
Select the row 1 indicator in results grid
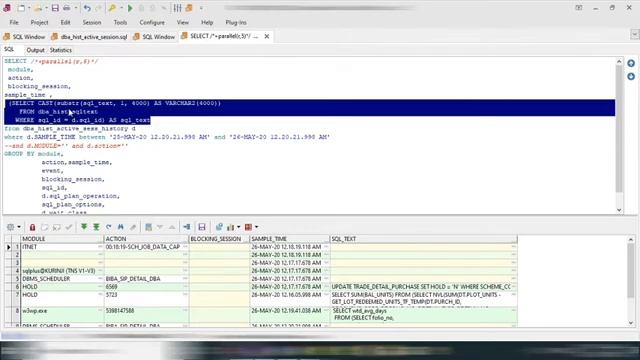[8, 247]
